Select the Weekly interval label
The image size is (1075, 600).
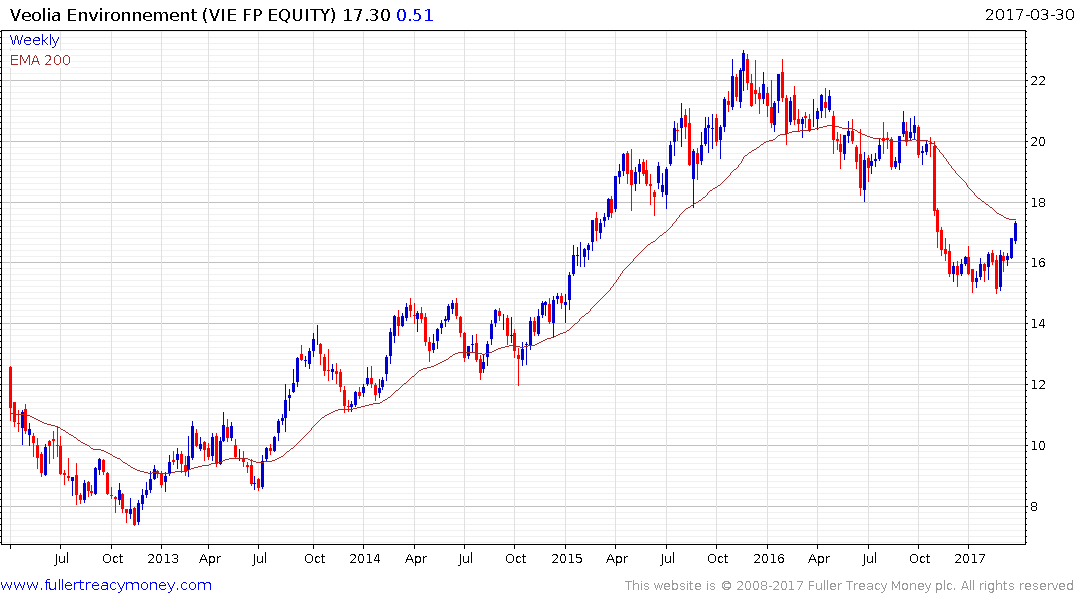[x=34, y=40]
